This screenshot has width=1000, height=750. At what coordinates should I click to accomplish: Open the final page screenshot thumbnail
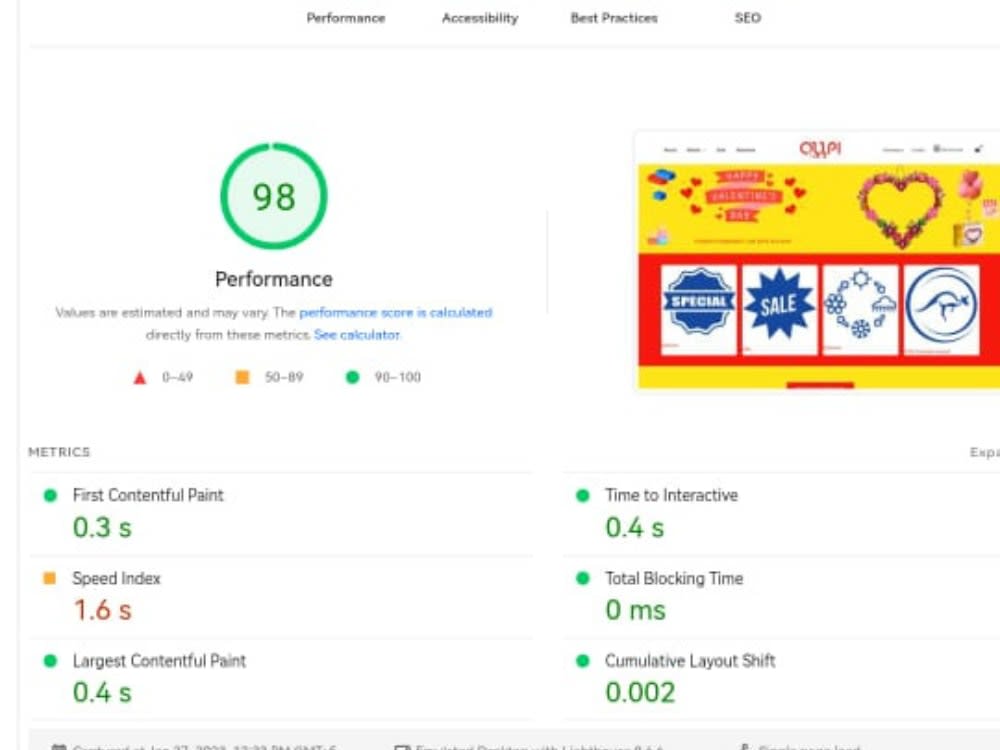pos(818,260)
